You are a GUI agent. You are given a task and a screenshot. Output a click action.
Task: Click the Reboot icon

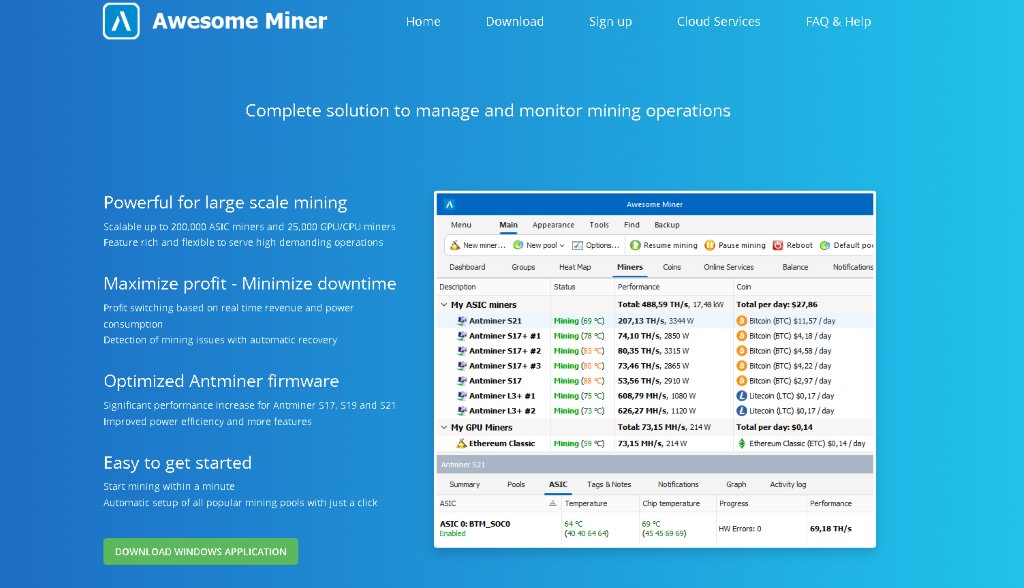778,245
